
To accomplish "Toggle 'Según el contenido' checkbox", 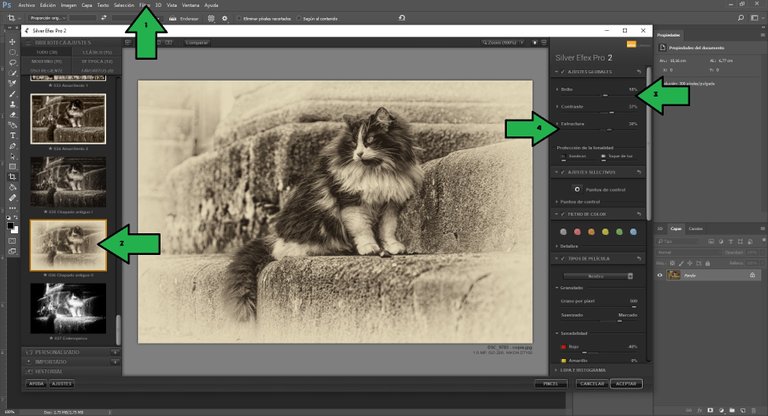I will pyautogui.click(x=298, y=19).
